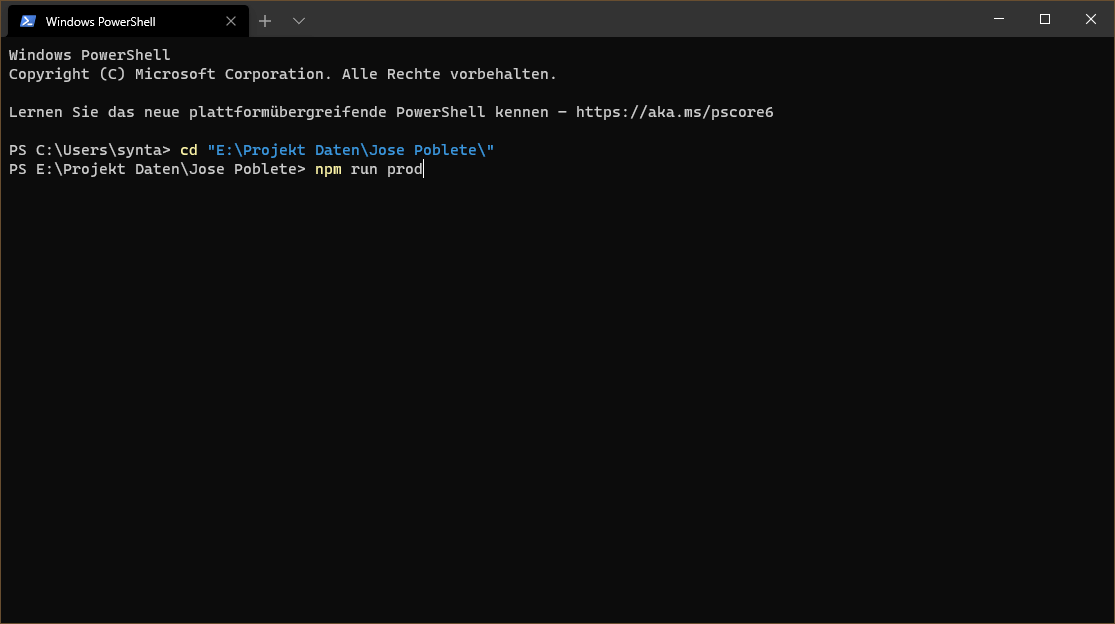Image resolution: width=1115 pixels, height=624 pixels.
Task: Click after "npm run prod" at the cursor
Action: [x=424, y=169]
